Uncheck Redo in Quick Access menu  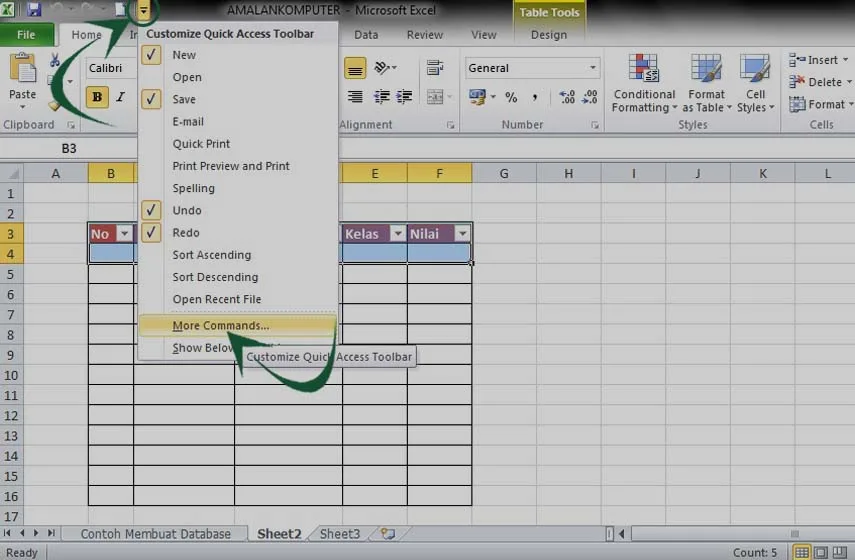(238, 233)
